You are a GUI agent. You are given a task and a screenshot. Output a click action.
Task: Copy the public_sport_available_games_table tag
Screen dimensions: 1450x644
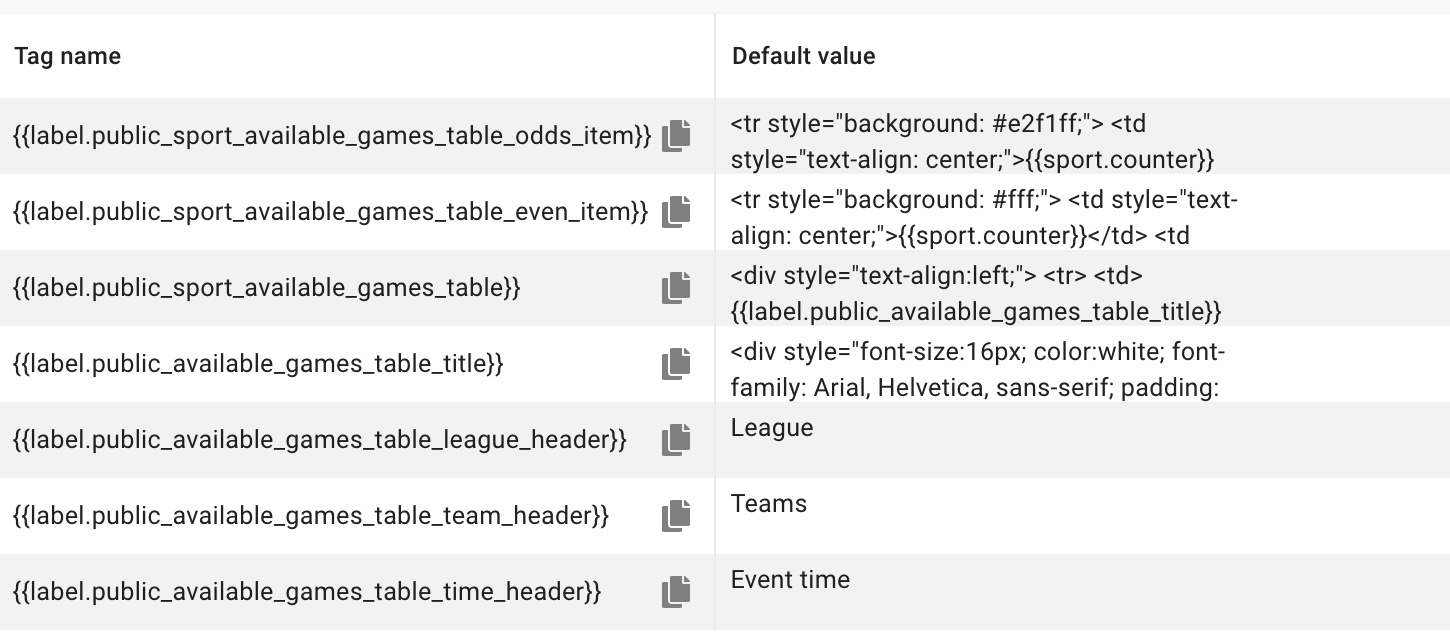click(x=676, y=288)
